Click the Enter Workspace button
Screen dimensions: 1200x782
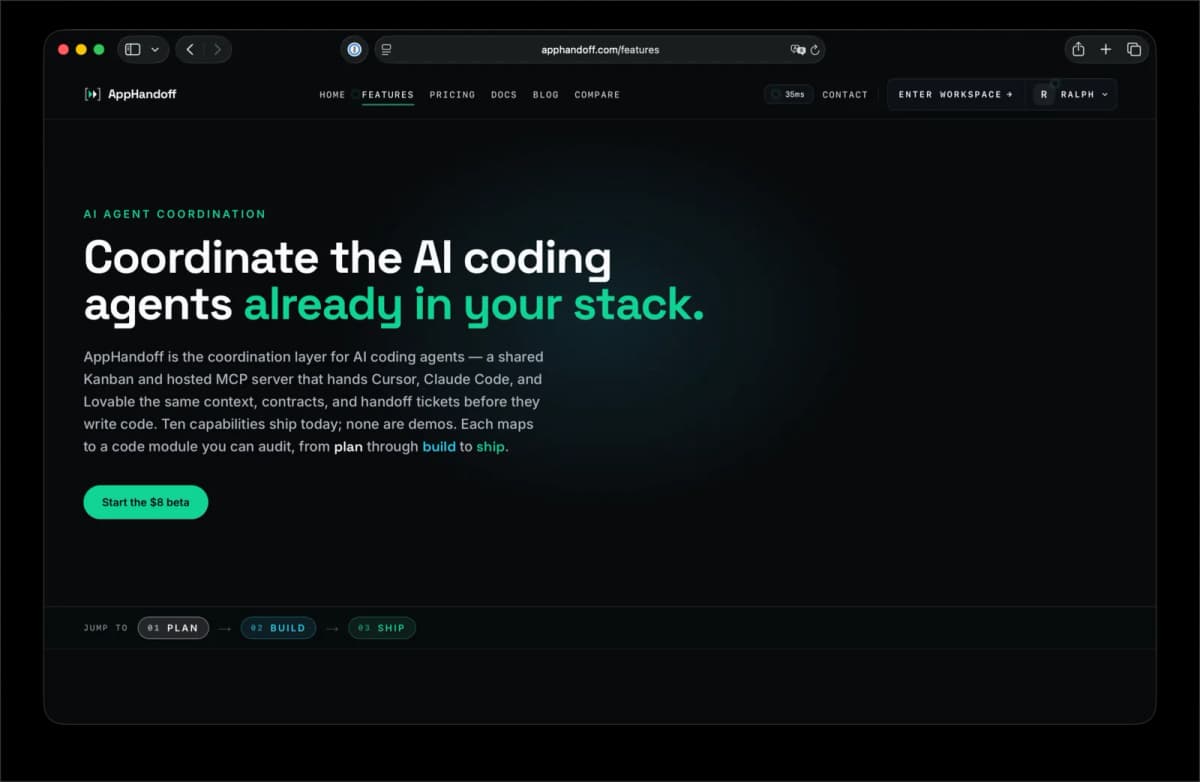tap(955, 94)
